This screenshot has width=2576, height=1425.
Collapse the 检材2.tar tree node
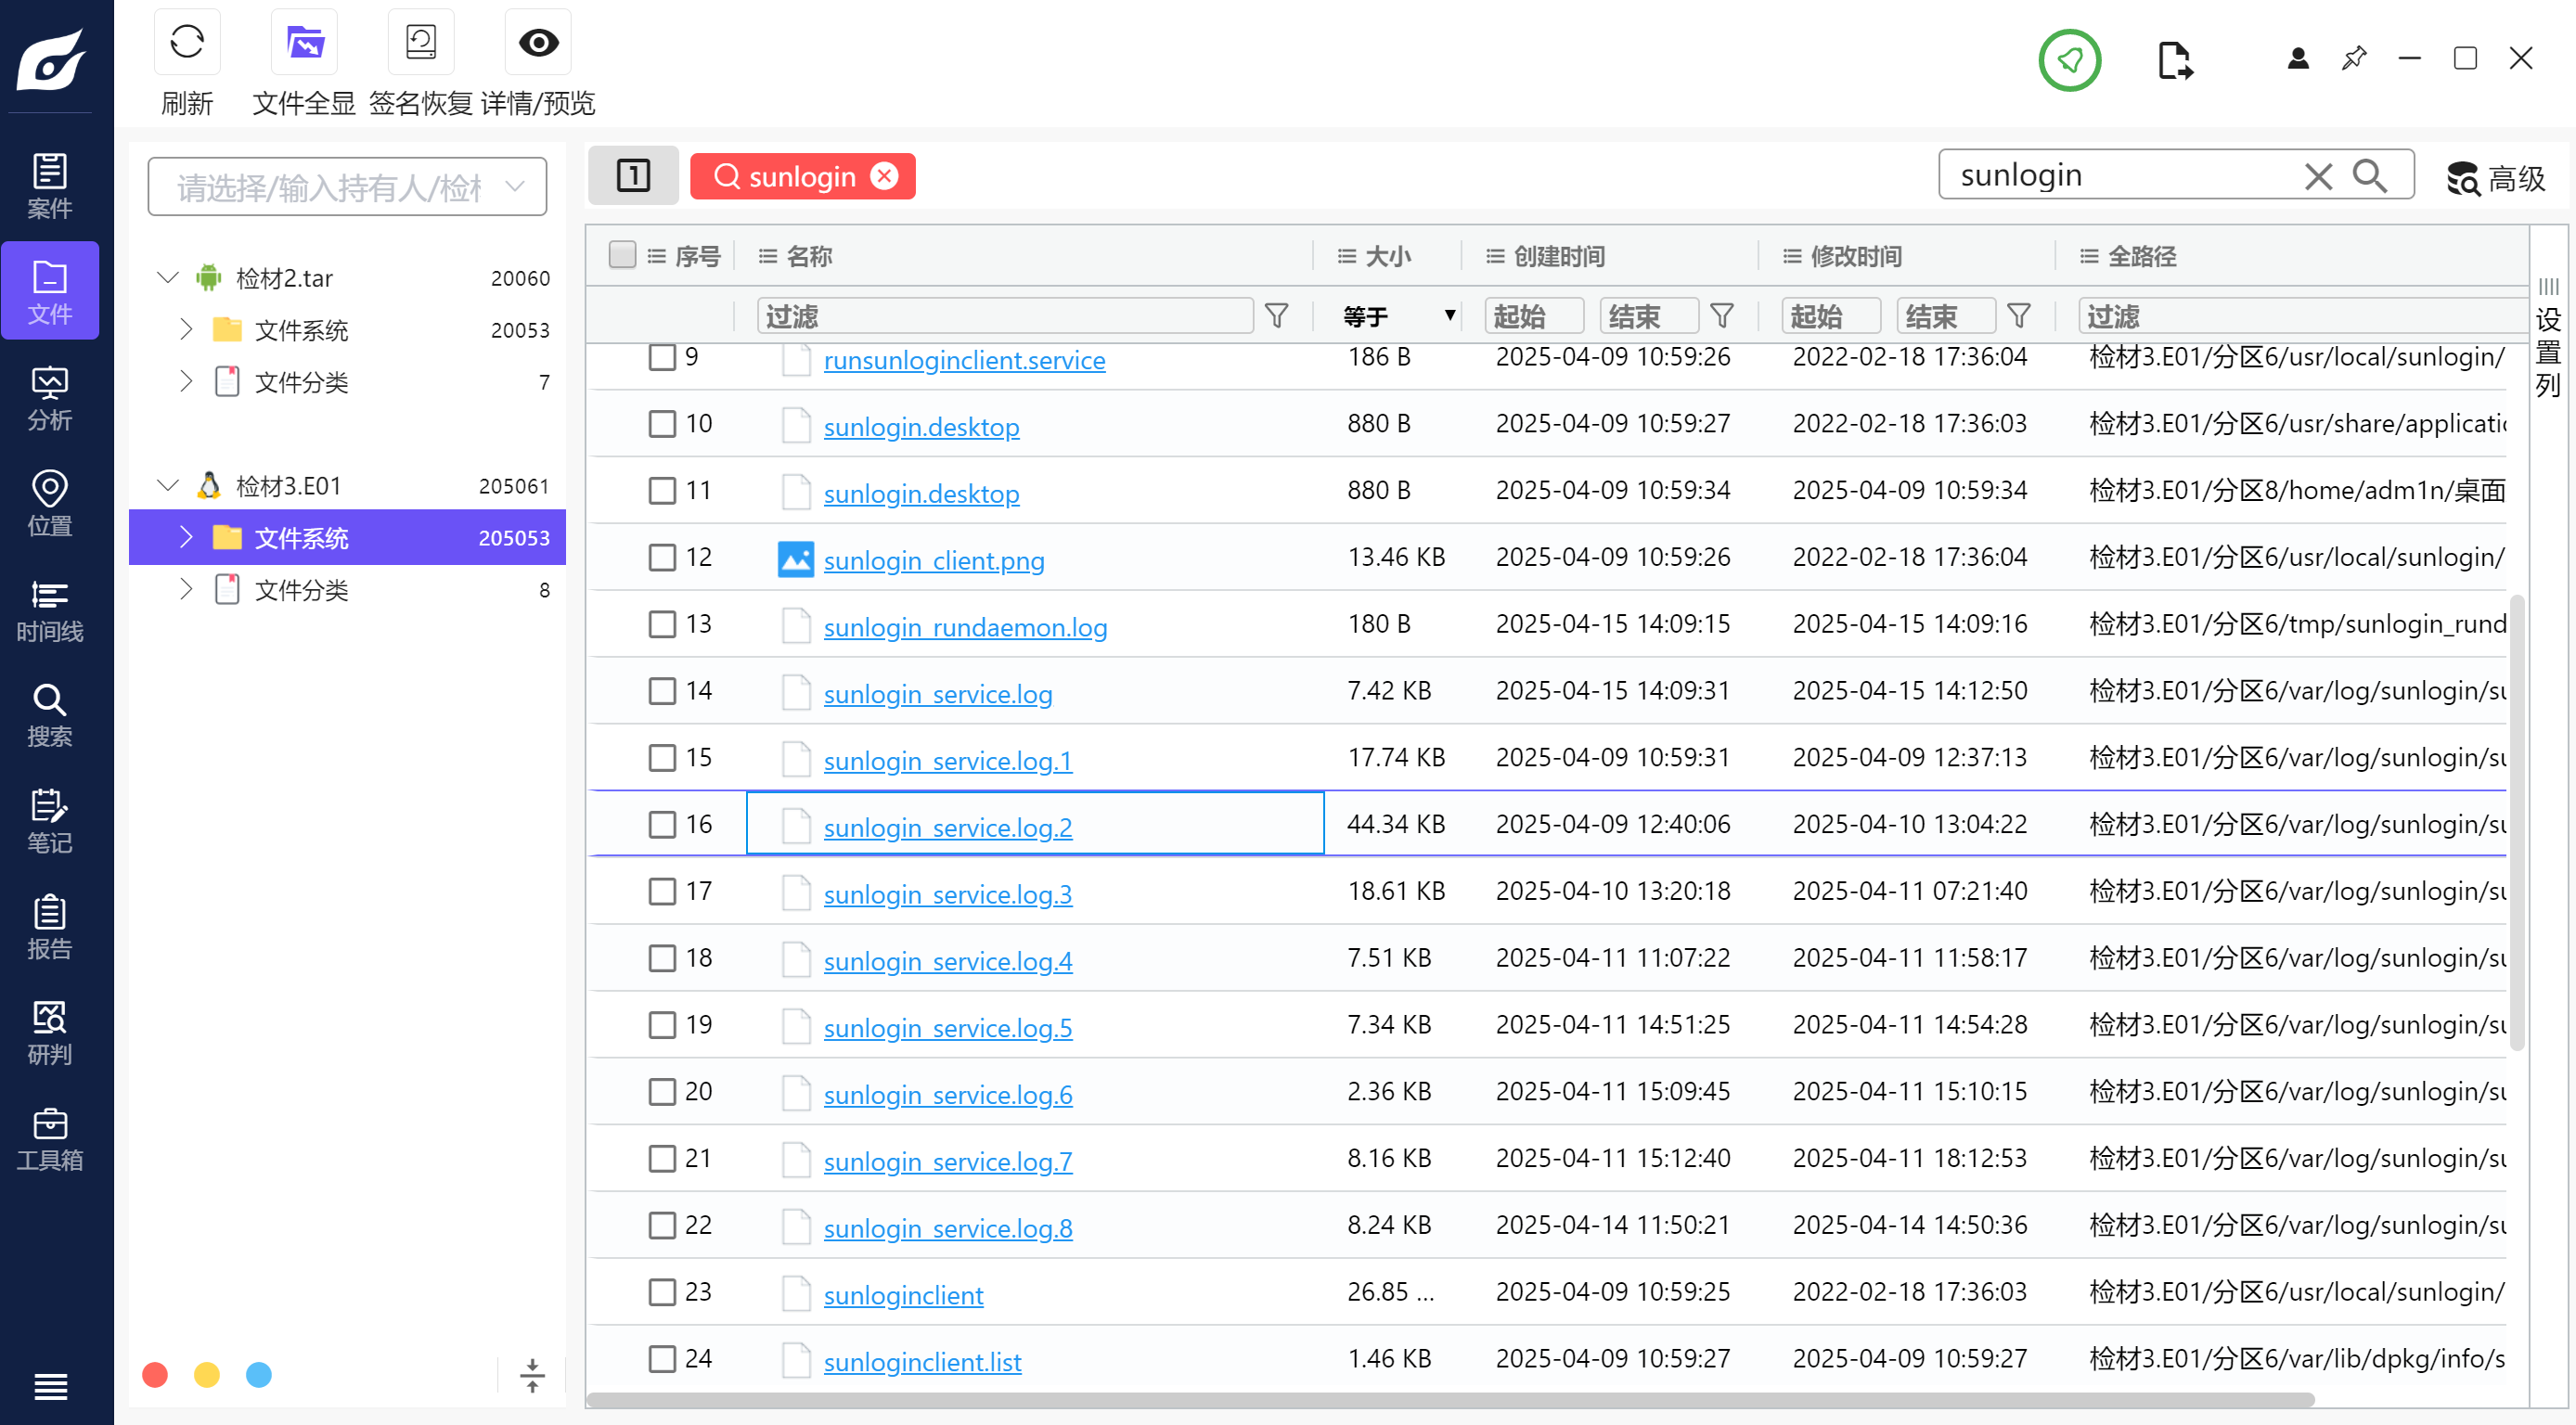click(168, 277)
